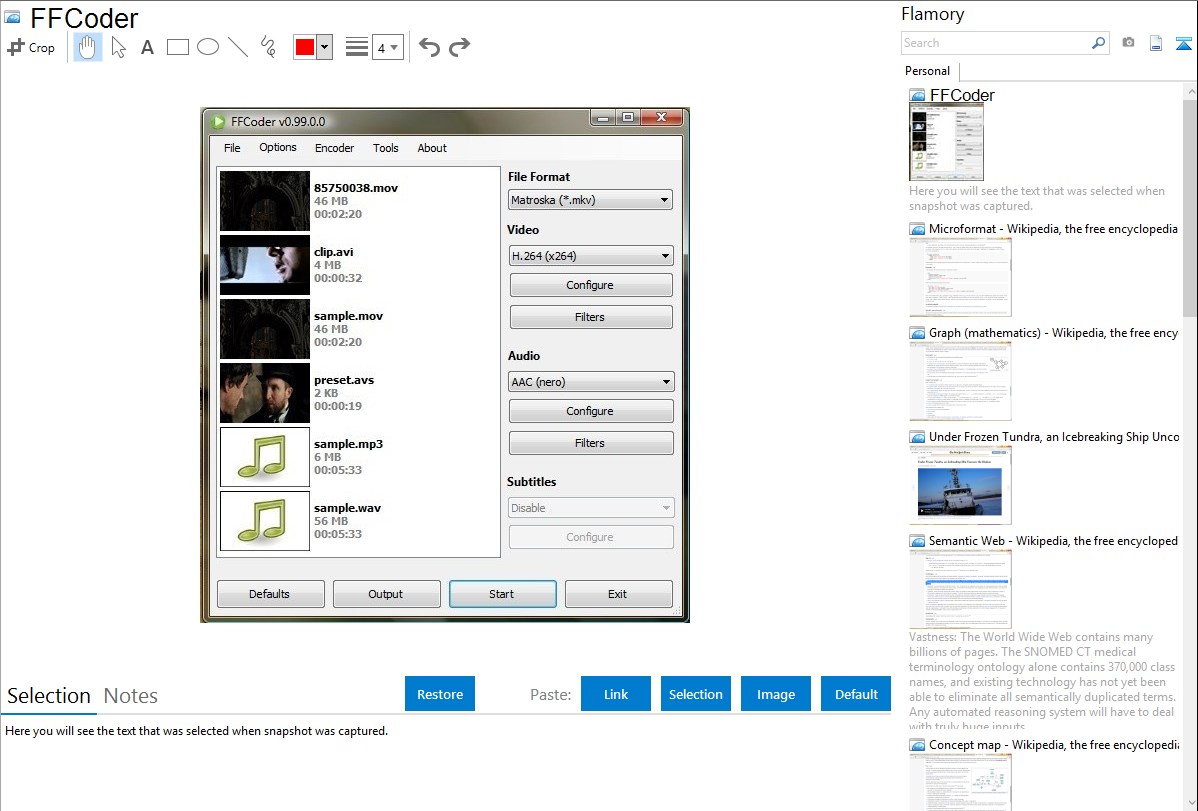This screenshot has width=1198, height=811.
Task: Click the Paste Image button
Action: [x=776, y=694]
